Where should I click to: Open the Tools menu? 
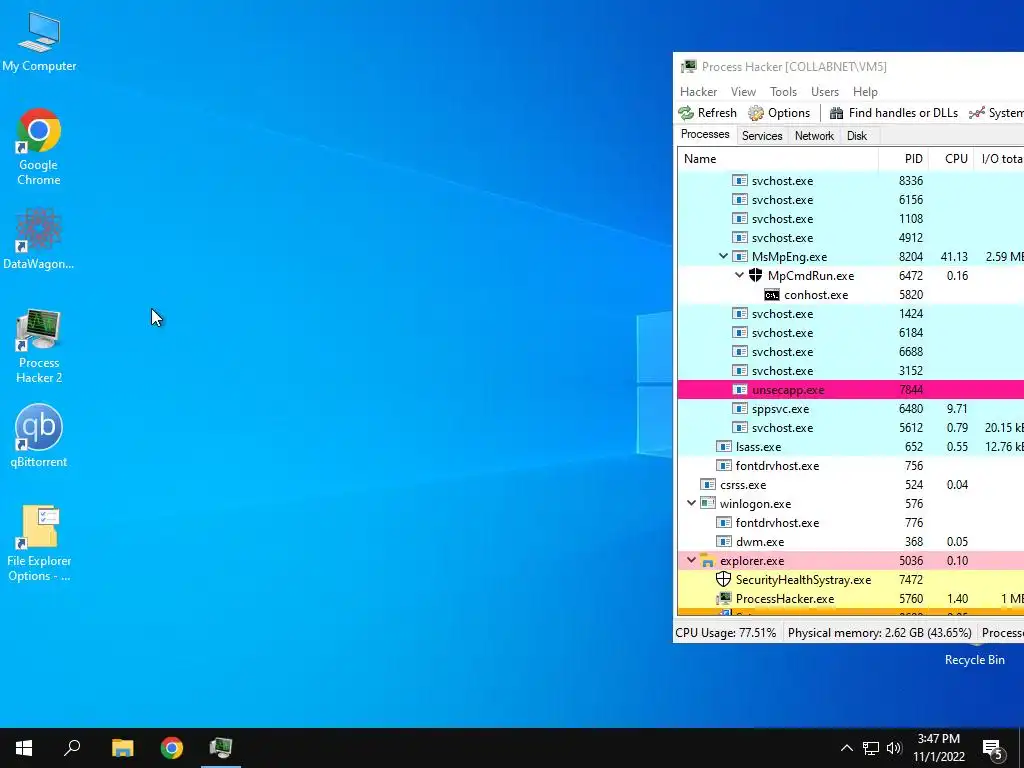click(783, 91)
